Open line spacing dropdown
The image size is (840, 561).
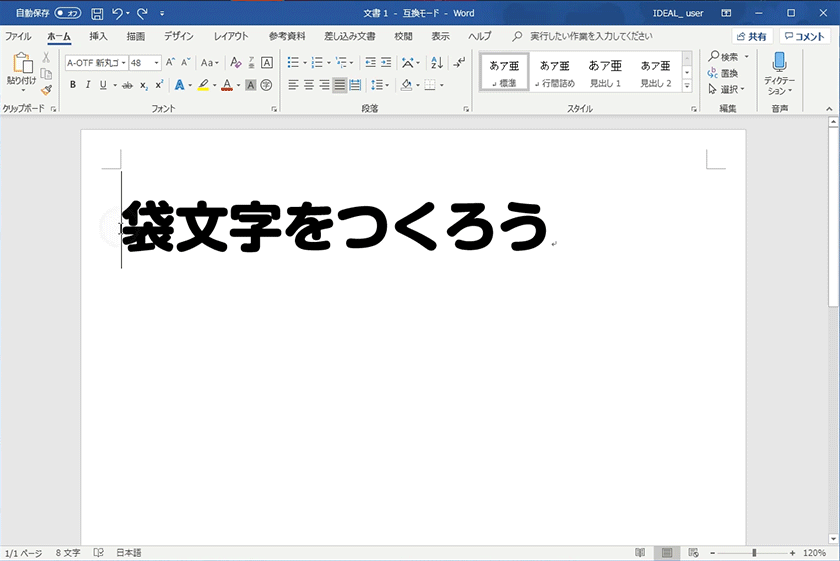click(x=380, y=85)
